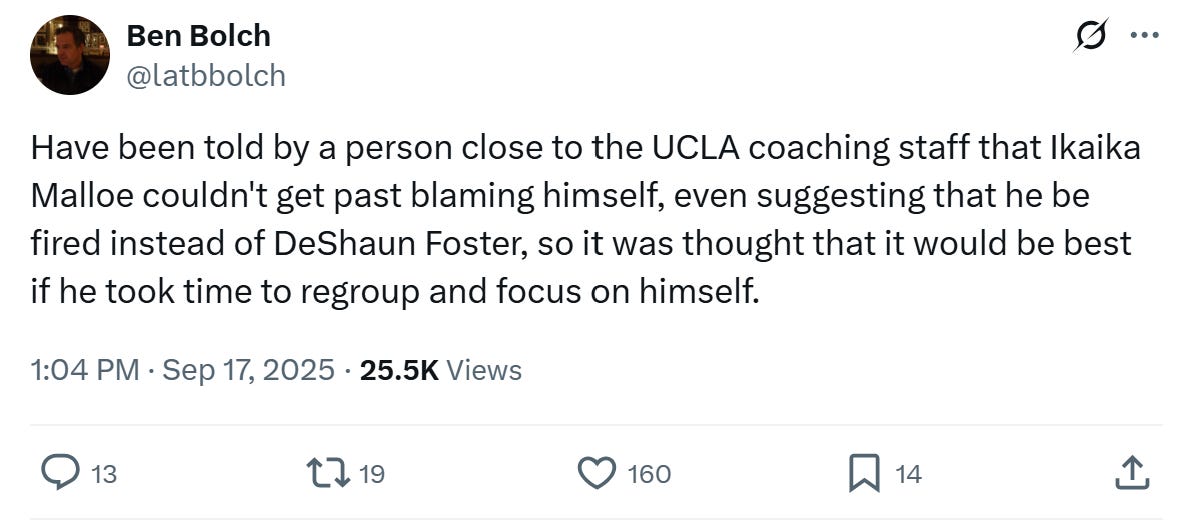1188x530 pixels.
Task: Click the Ben Bolch display name
Action: click(198, 36)
